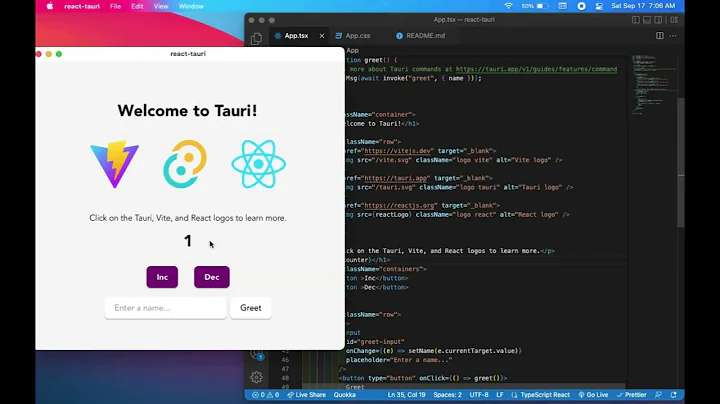Click Quokka in the status bar
The image size is (720, 404).
click(x=344, y=395)
